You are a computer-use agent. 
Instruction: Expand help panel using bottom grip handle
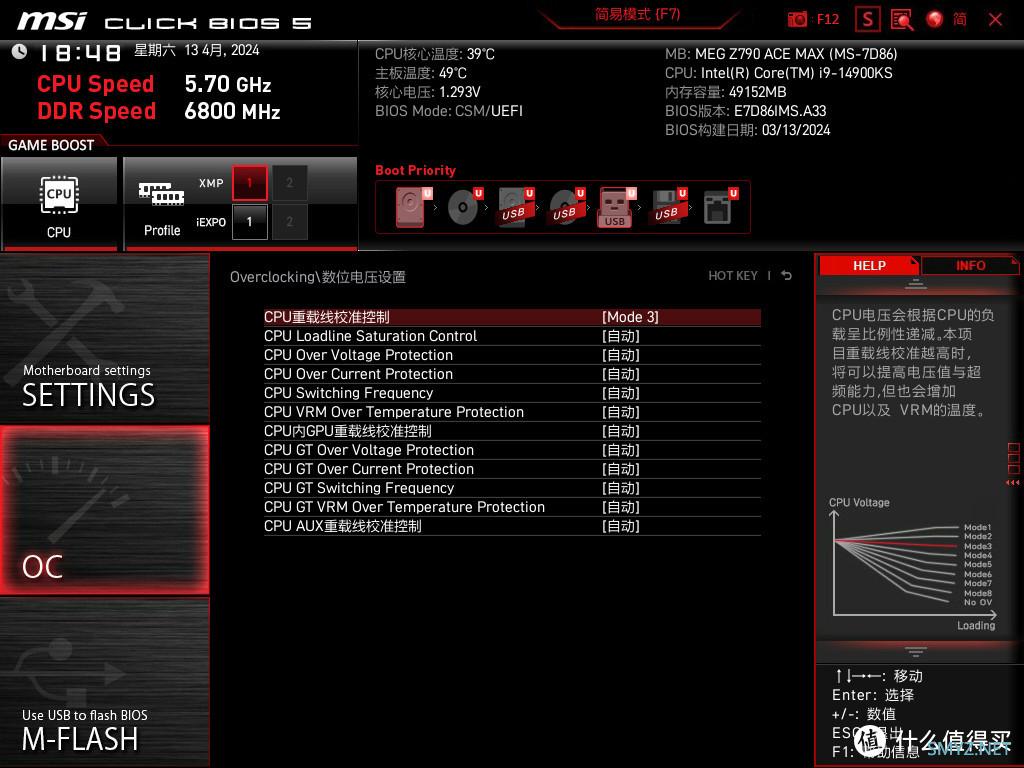(x=916, y=652)
